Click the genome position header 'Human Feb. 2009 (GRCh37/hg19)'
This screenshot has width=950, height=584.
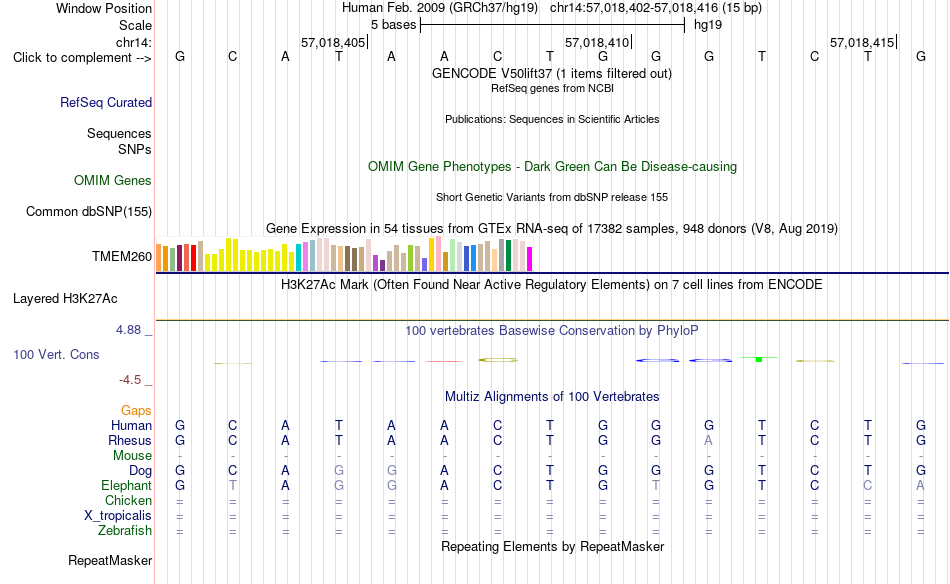440,8
